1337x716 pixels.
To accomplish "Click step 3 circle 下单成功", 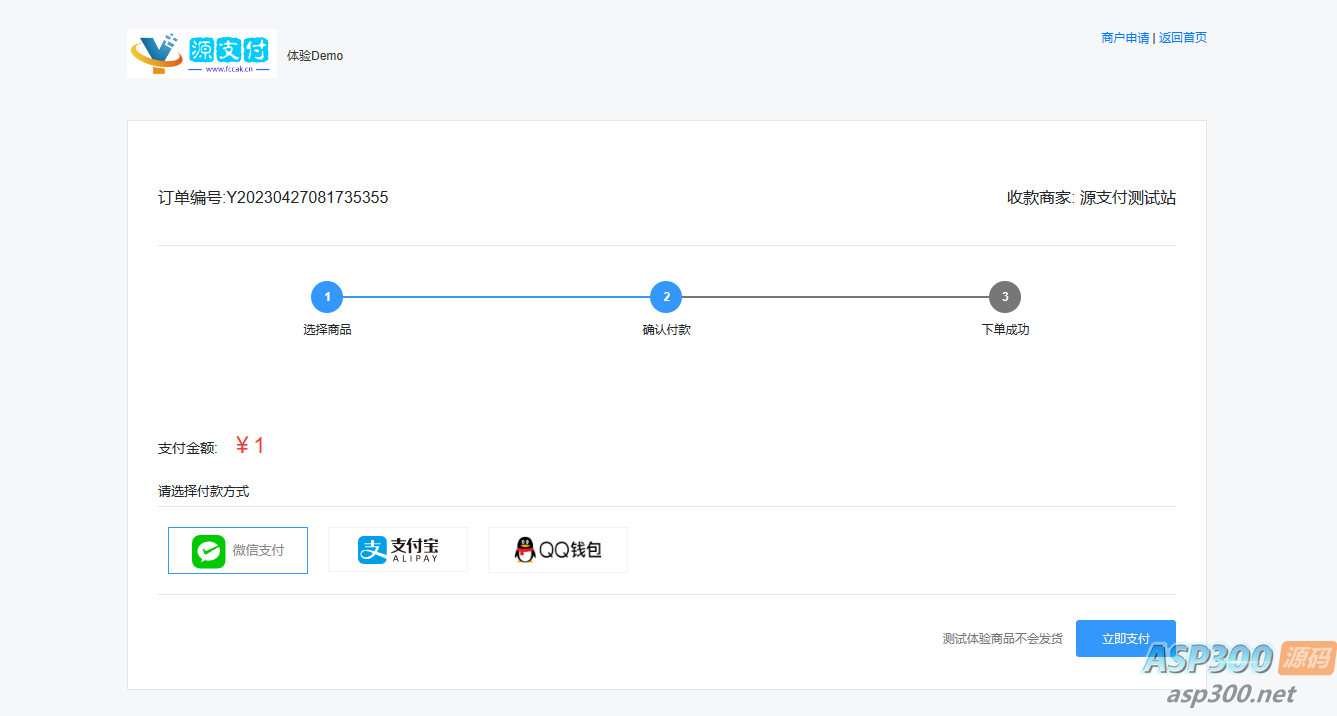I will (1005, 297).
